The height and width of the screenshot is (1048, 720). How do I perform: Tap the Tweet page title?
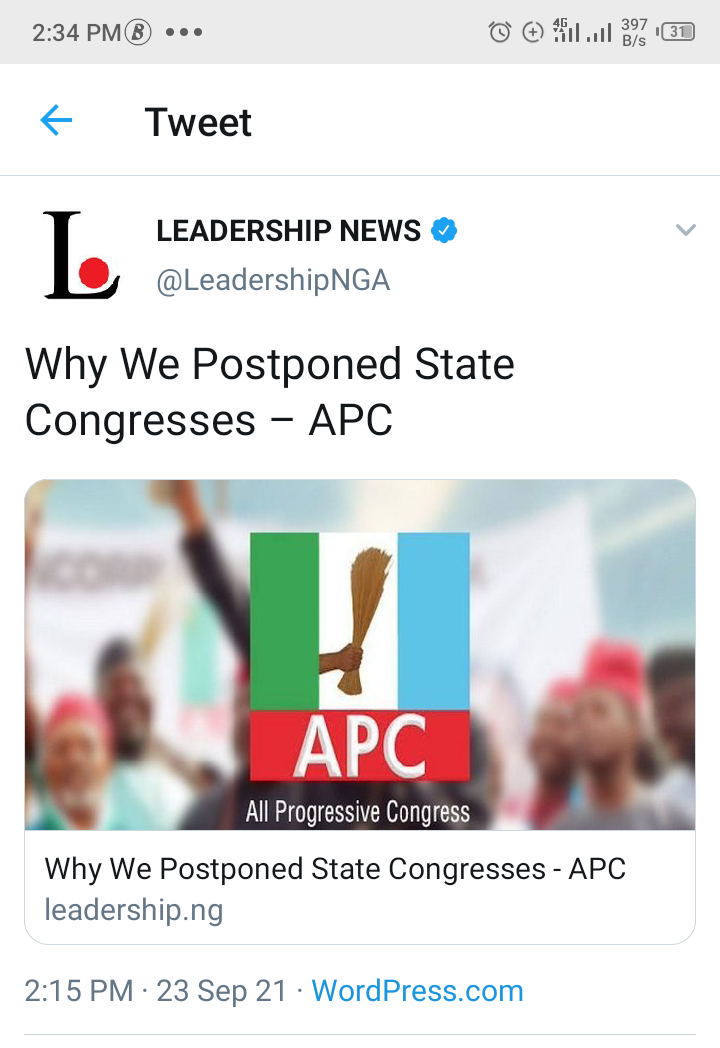click(x=198, y=122)
